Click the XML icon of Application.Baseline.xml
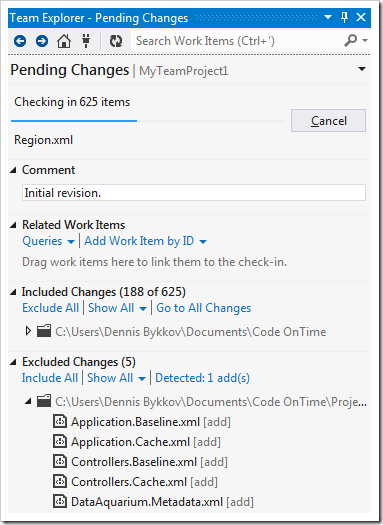The width and height of the screenshot is (383, 525). (60, 422)
